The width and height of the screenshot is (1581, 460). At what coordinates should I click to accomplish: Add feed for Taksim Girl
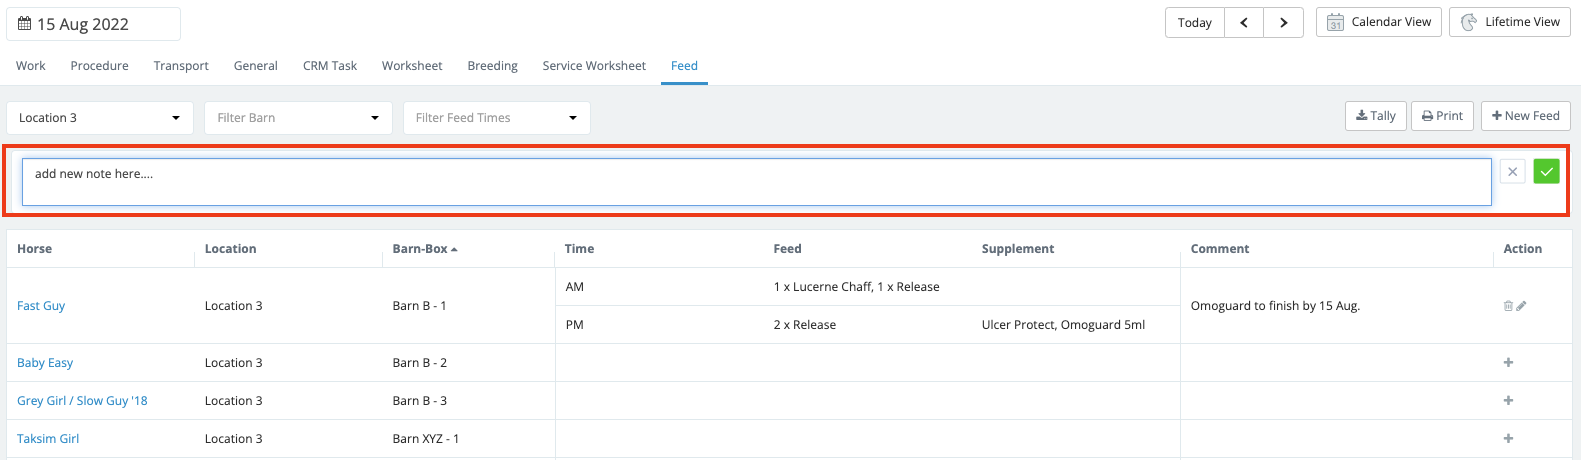pos(1508,439)
